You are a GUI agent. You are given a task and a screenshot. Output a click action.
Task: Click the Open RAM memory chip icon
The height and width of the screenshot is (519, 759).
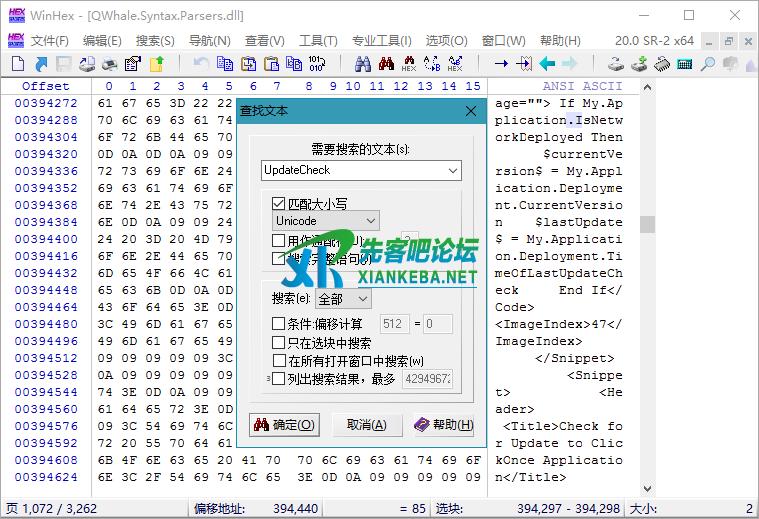[x=662, y=64]
